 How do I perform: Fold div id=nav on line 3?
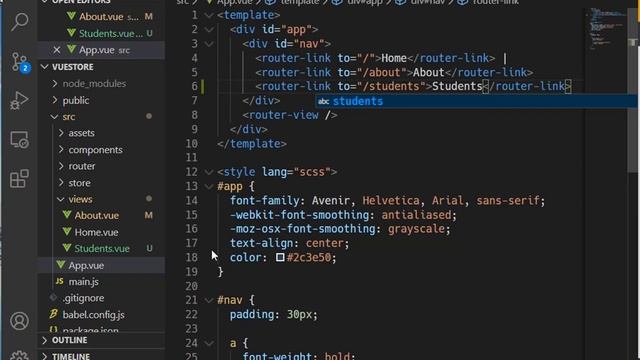point(209,44)
